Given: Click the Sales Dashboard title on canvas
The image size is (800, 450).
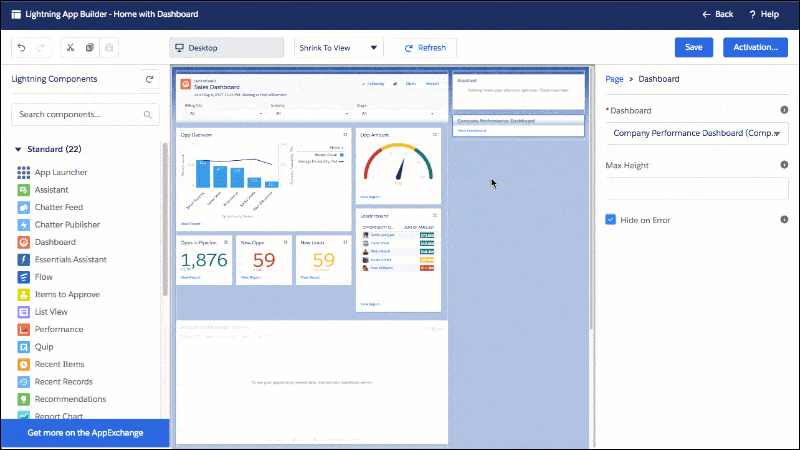Looking at the screenshot, I should 217,87.
